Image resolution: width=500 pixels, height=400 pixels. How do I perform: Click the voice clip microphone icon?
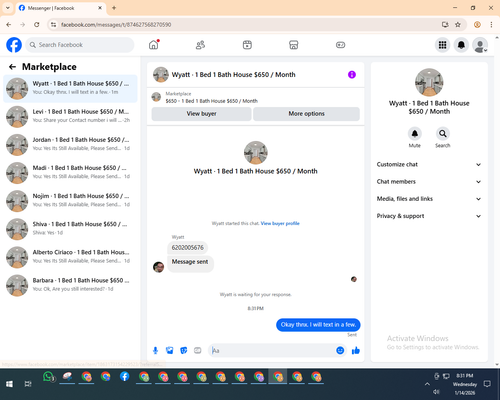[x=155, y=350]
